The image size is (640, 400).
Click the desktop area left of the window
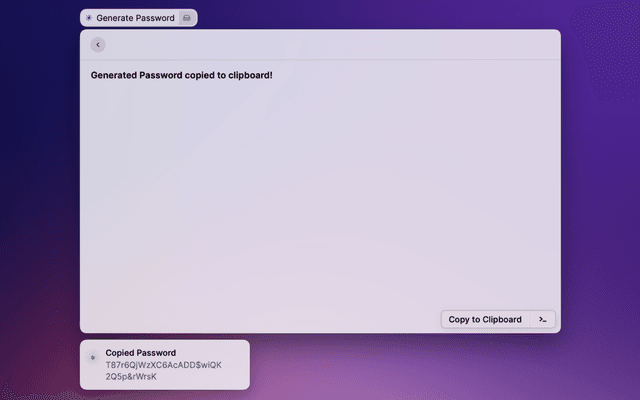[40, 200]
